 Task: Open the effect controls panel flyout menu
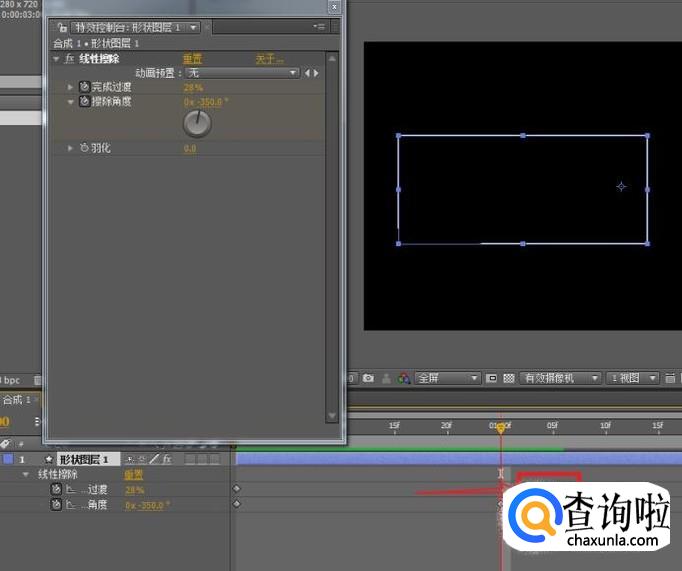coord(319,27)
